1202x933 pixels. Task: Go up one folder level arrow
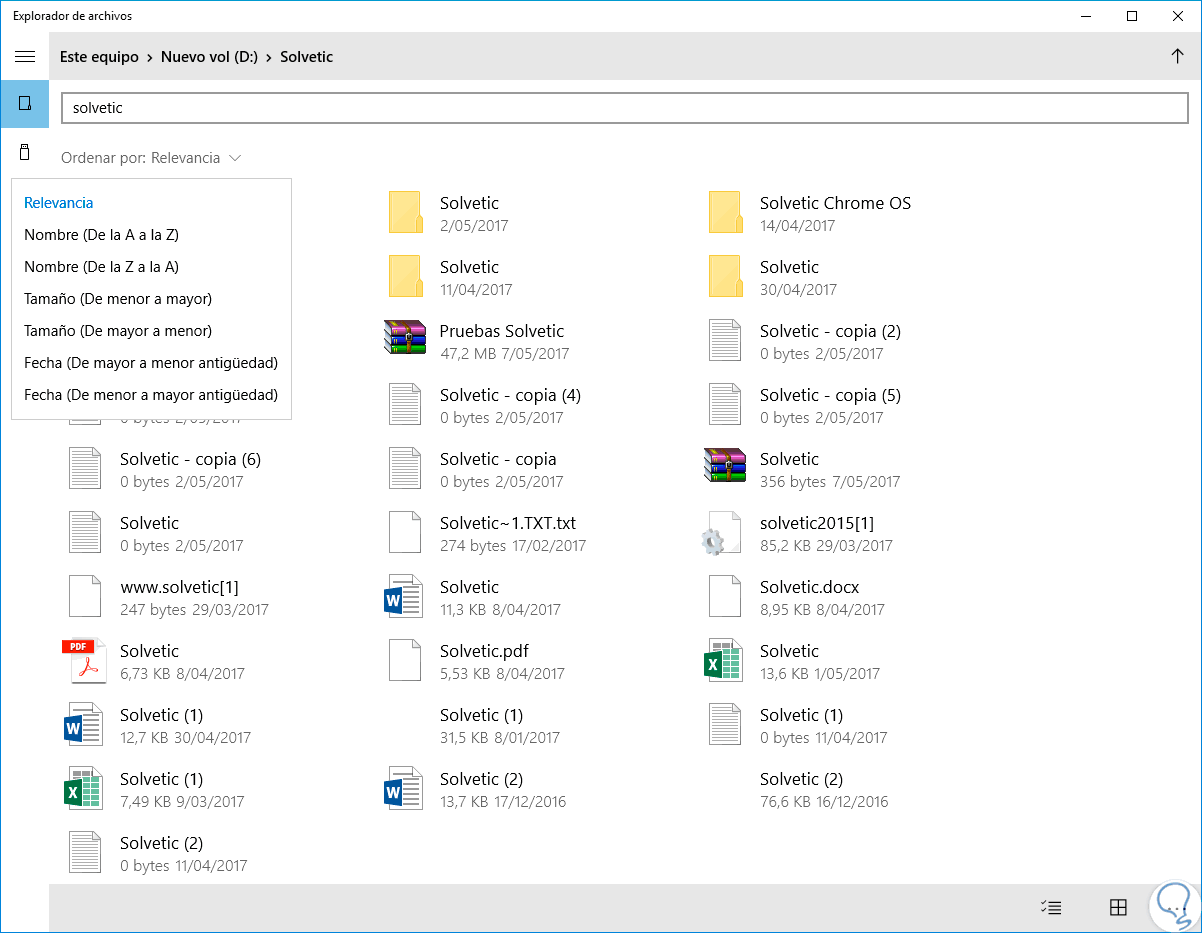click(x=1177, y=56)
